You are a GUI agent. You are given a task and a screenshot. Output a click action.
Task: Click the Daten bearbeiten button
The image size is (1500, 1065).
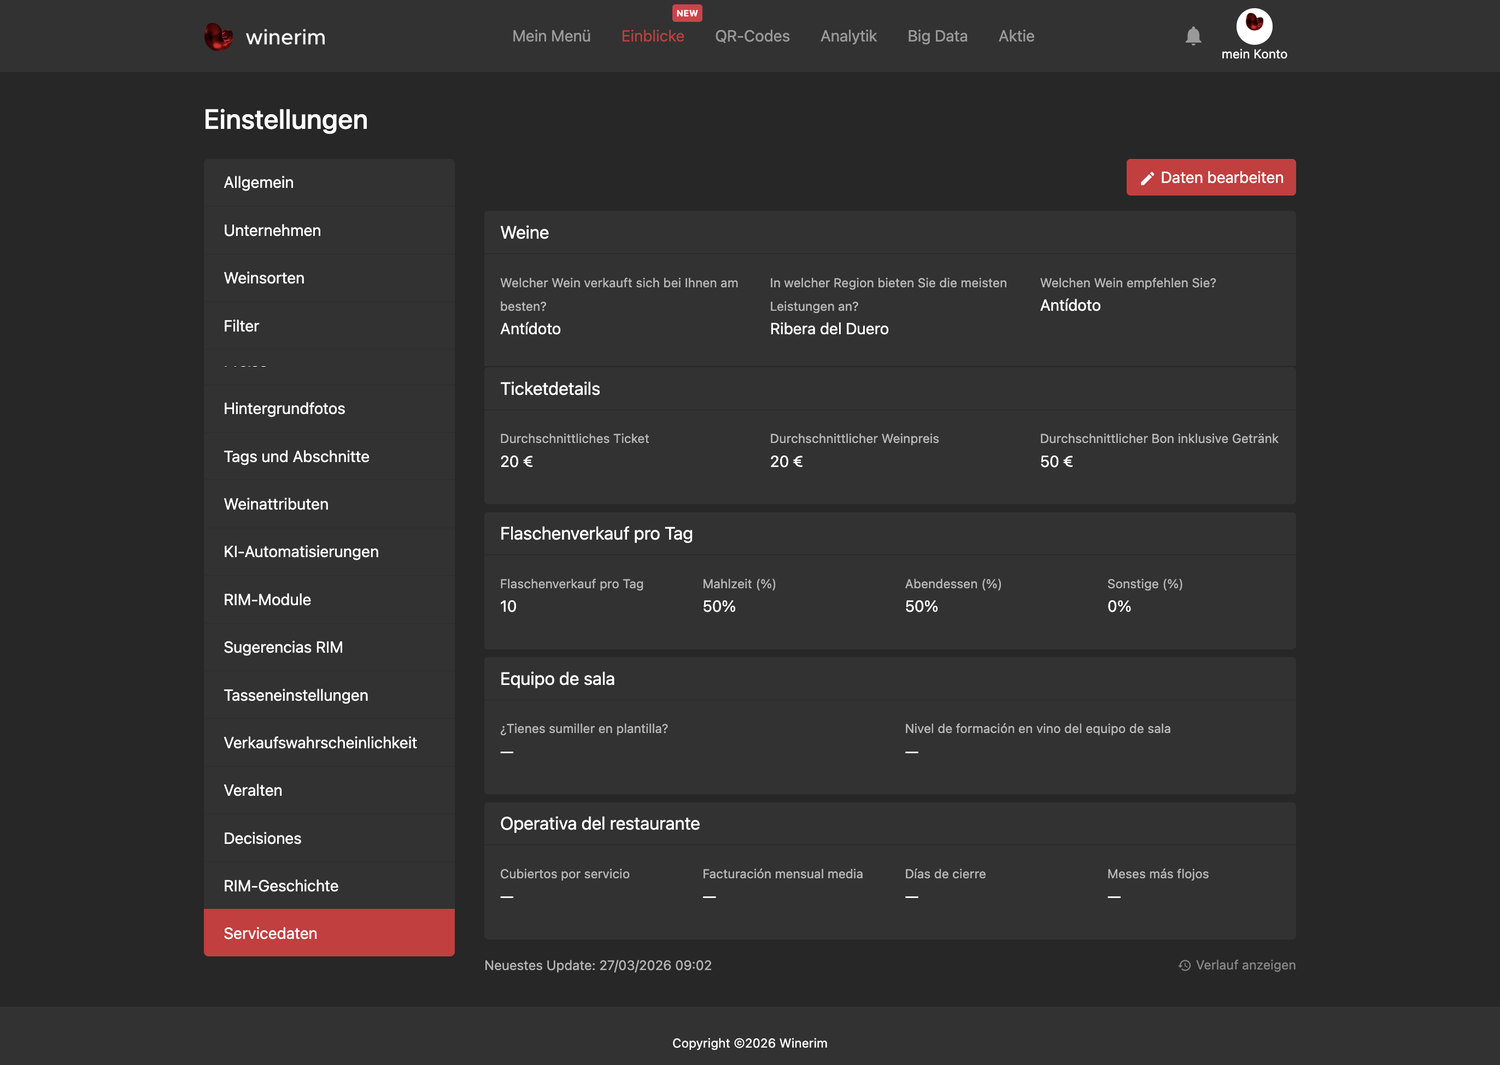[1211, 177]
